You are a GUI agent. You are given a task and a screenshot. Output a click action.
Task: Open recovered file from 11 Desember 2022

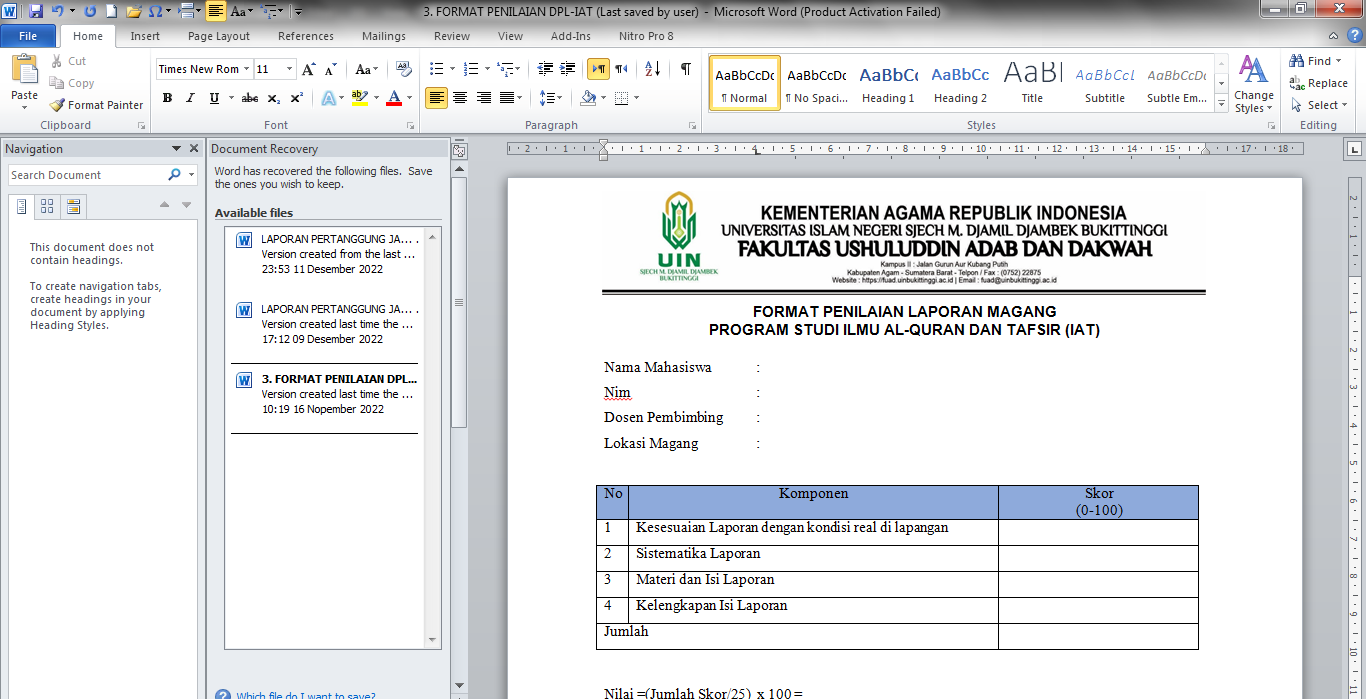pos(325,254)
